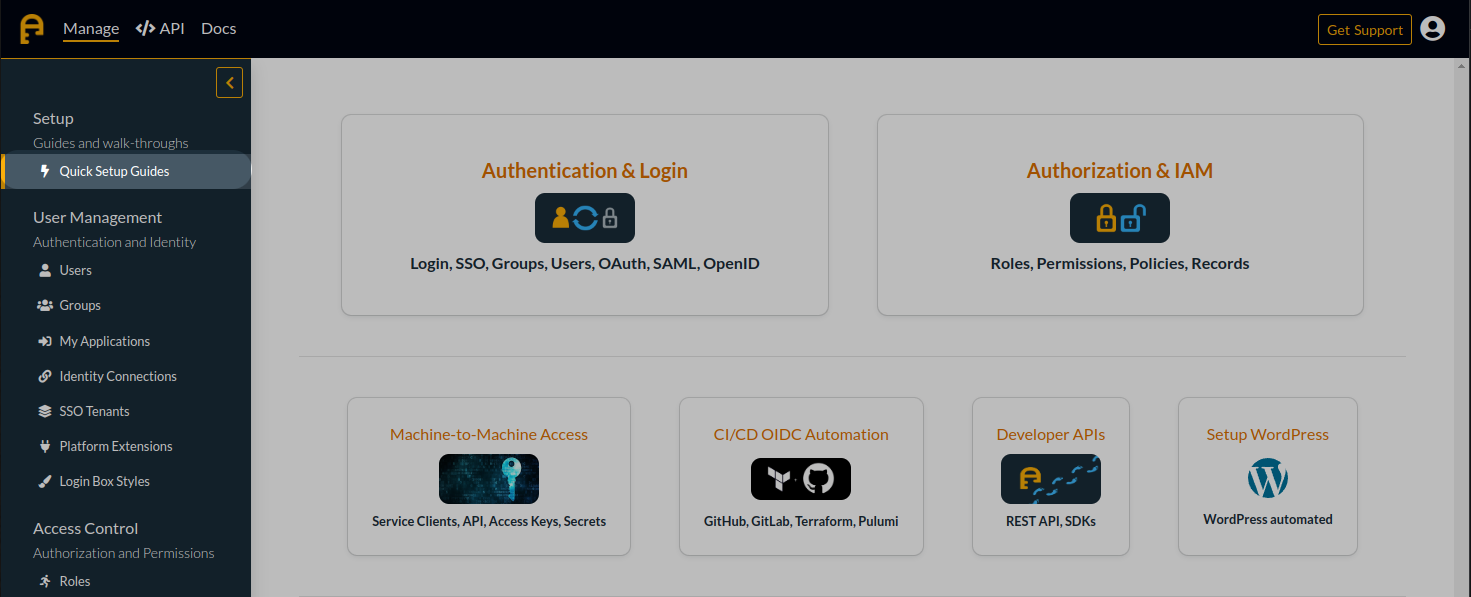Open Roles in the Access Control section

(x=75, y=581)
